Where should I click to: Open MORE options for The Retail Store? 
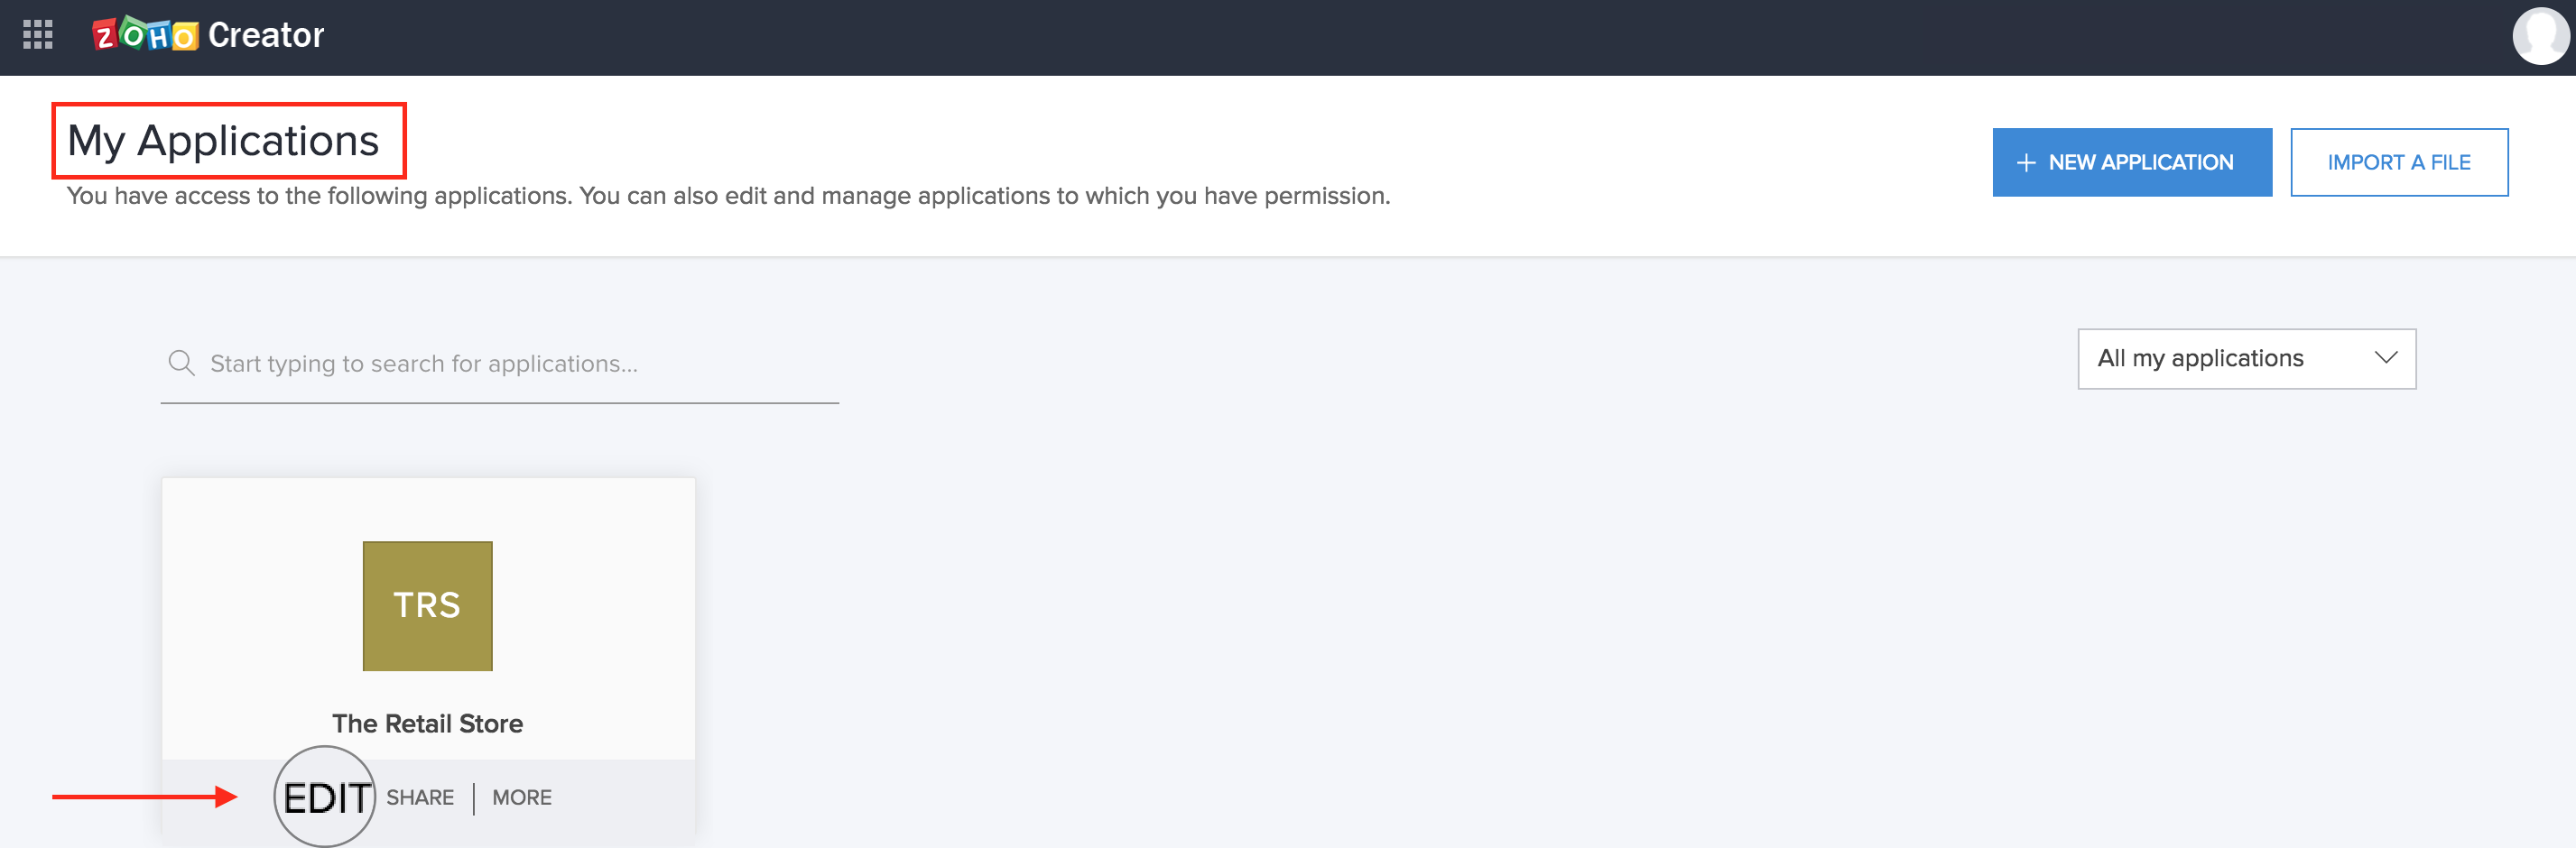pos(521,797)
